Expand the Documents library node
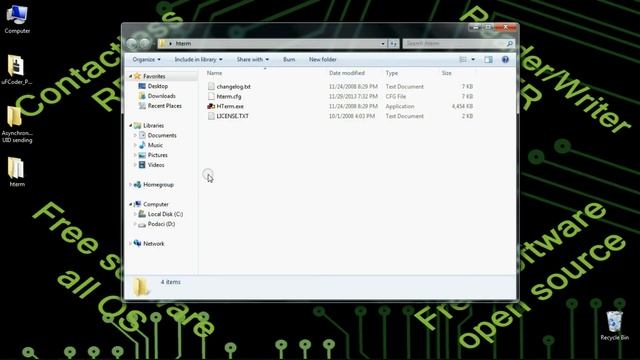Image resolution: width=640 pixels, height=360 pixels. [135, 135]
